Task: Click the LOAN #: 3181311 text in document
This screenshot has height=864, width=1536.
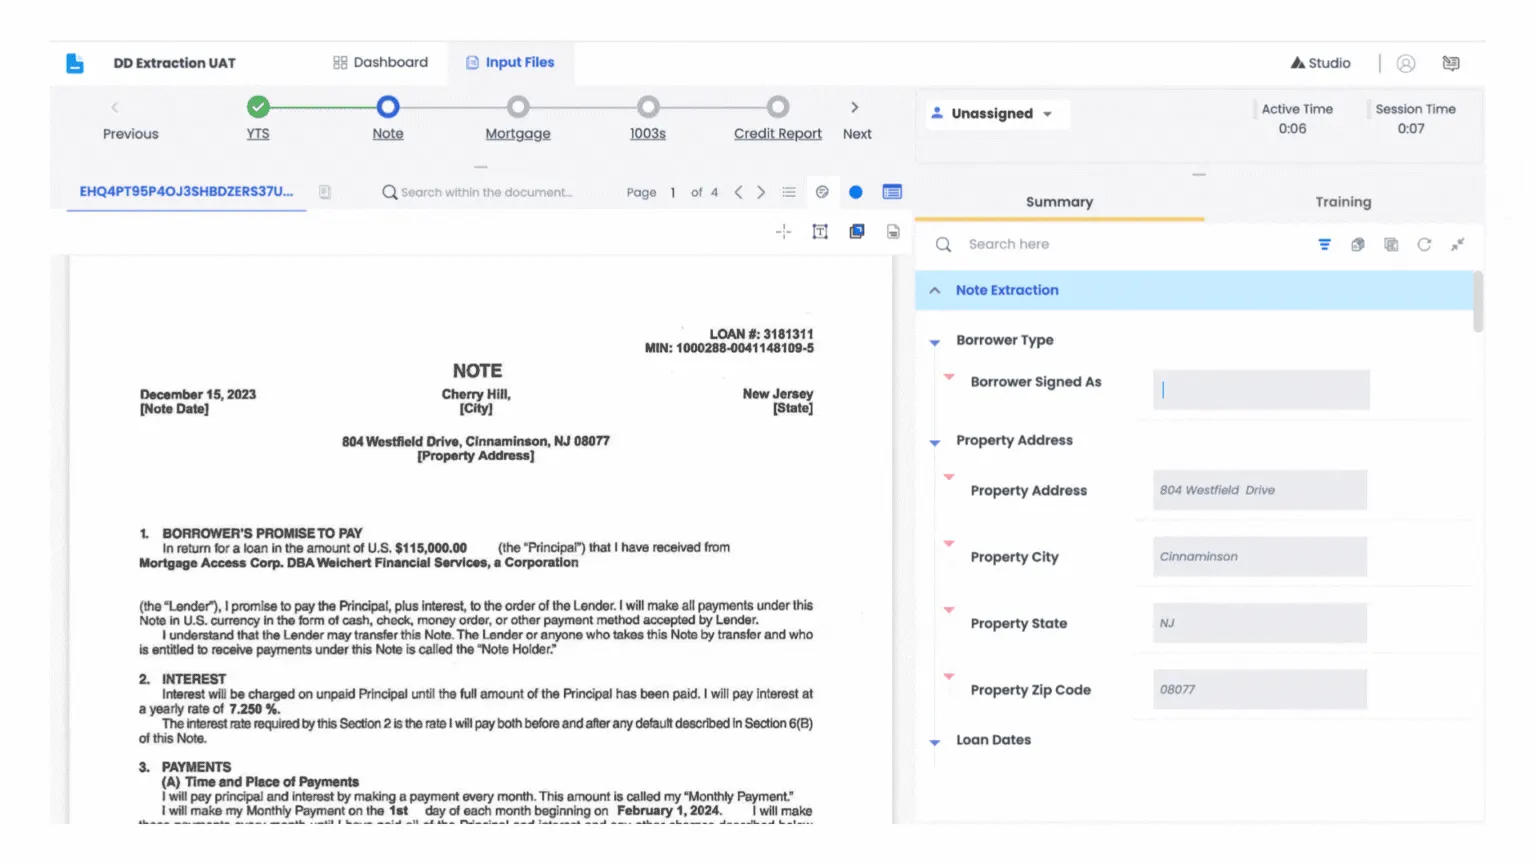Action: (761, 334)
